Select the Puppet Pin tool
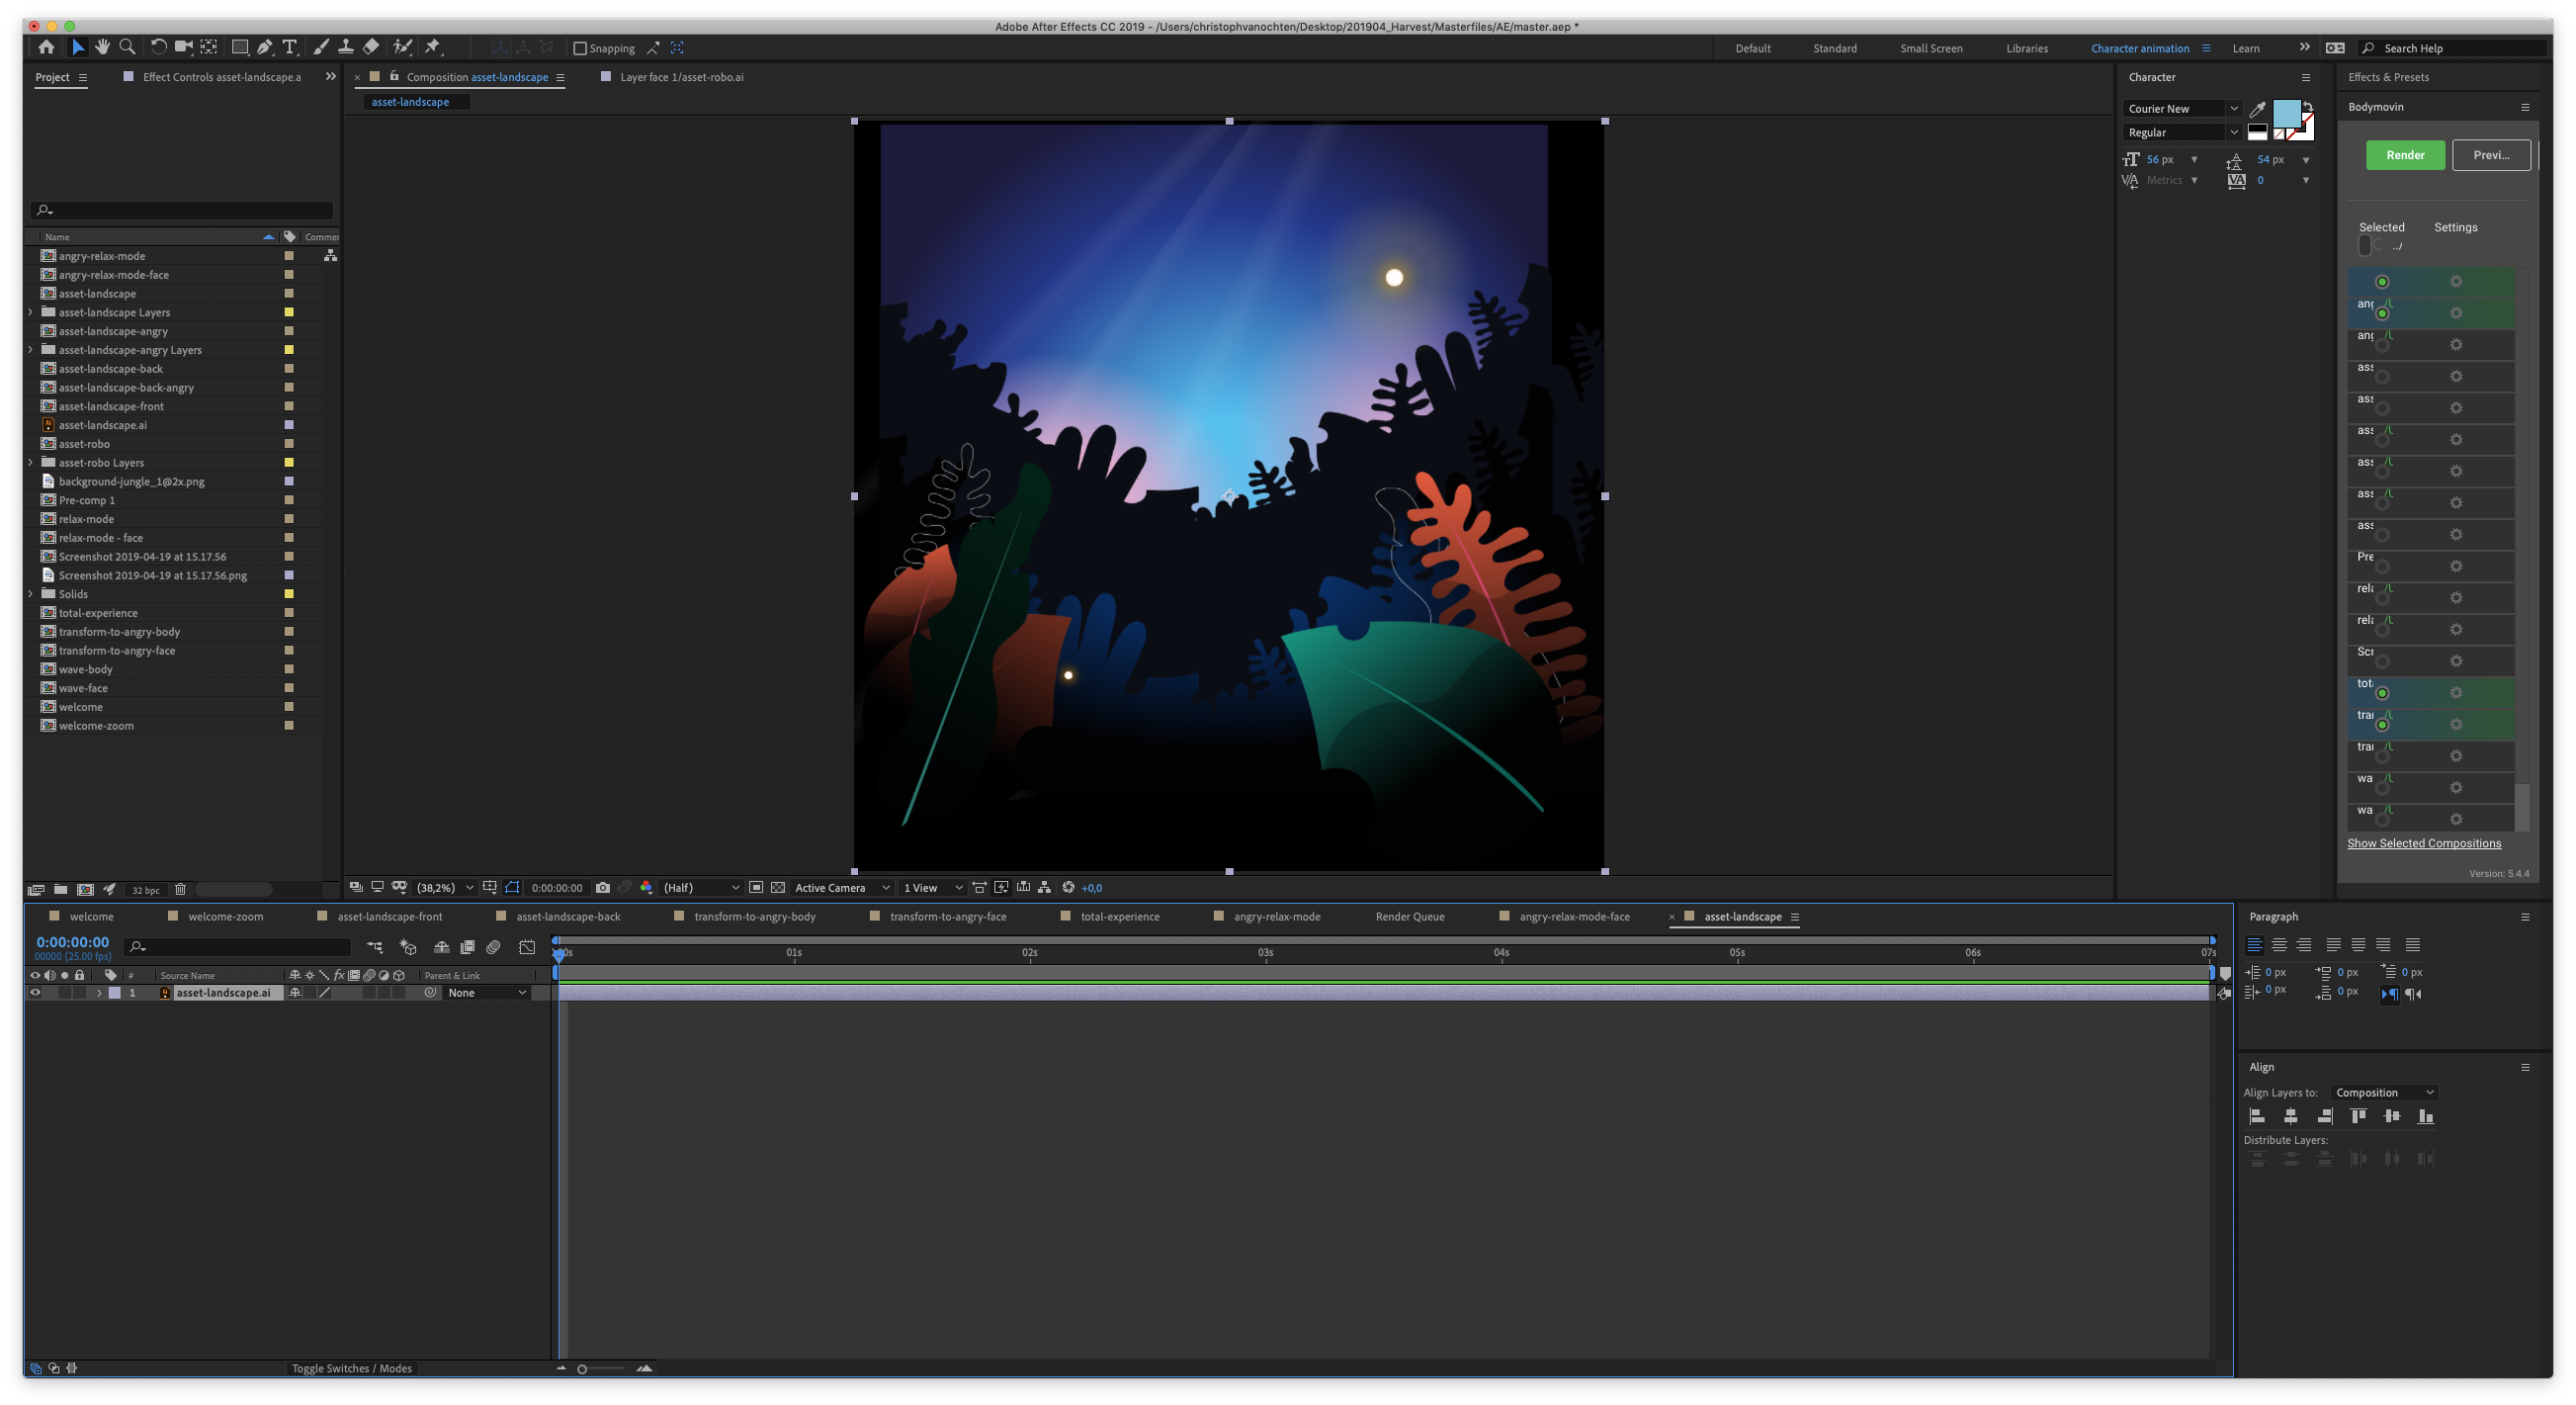Viewport: 2576px width, 1405px height. (x=433, y=47)
